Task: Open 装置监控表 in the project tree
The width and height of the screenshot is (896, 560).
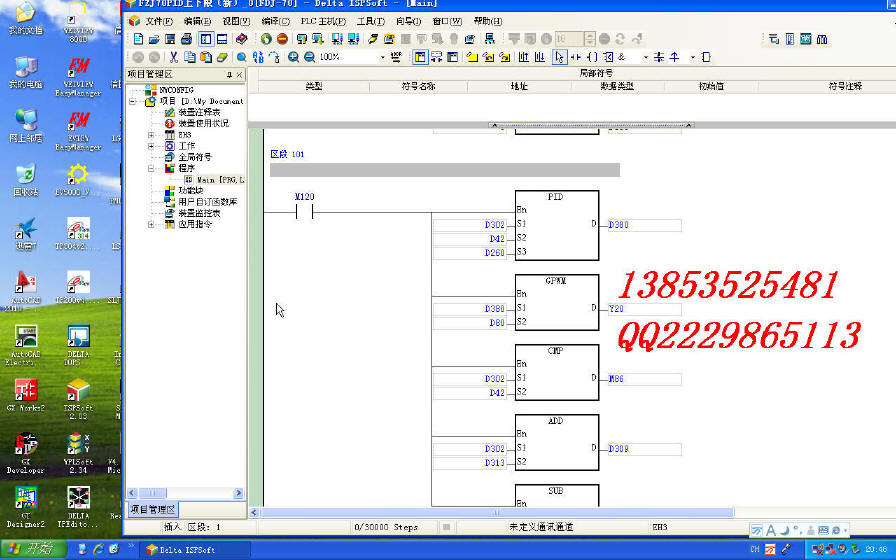Action: pyautogui.click(x=198, y=213)
